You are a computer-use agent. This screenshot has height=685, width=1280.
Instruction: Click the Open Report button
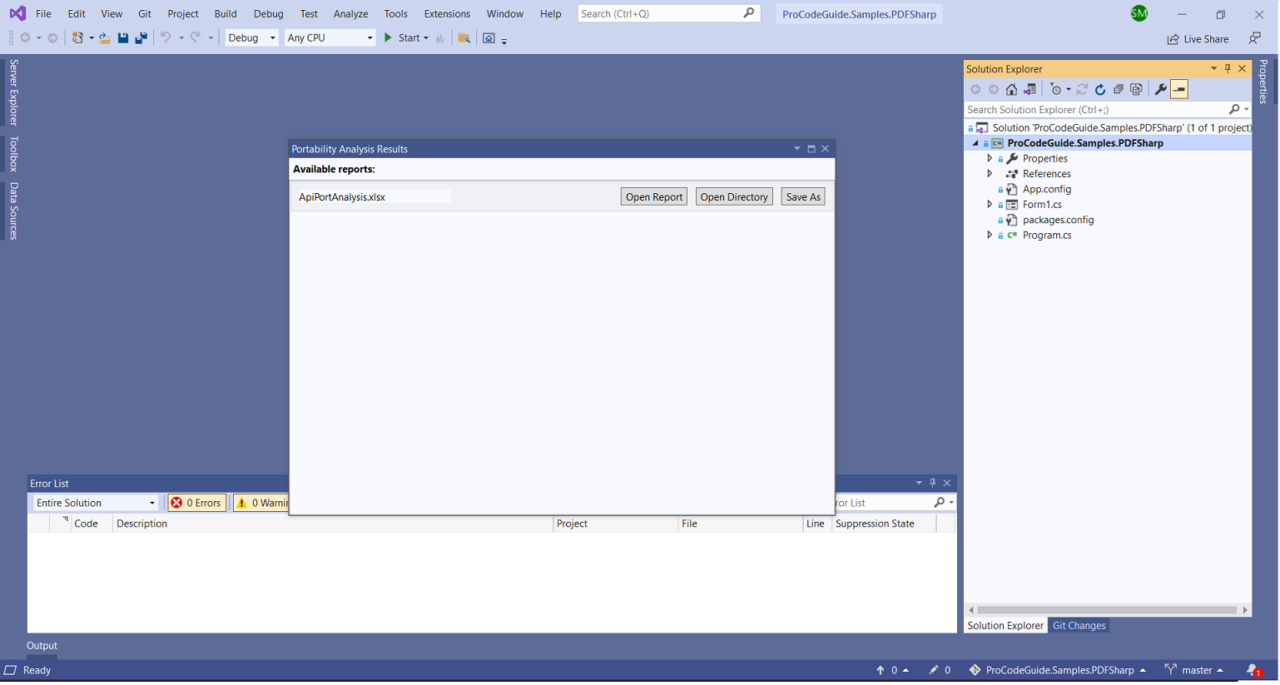(654, 197)
